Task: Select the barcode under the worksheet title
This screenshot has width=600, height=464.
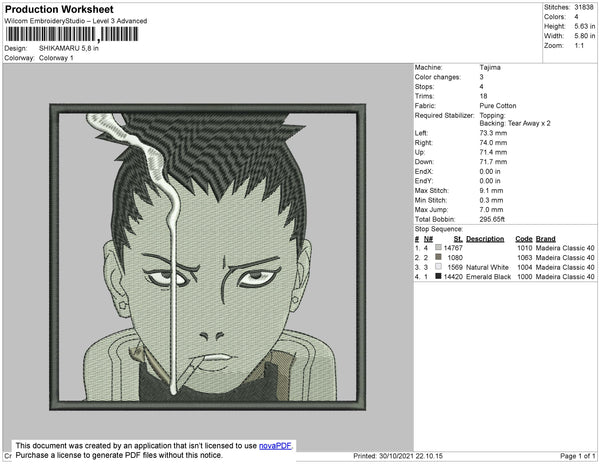Action: point(72,34)
